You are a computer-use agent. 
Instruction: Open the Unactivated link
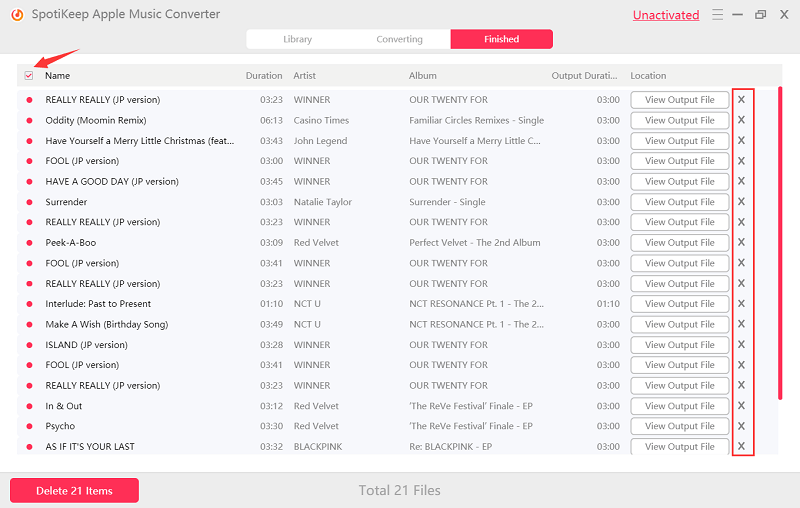[666, 15]
